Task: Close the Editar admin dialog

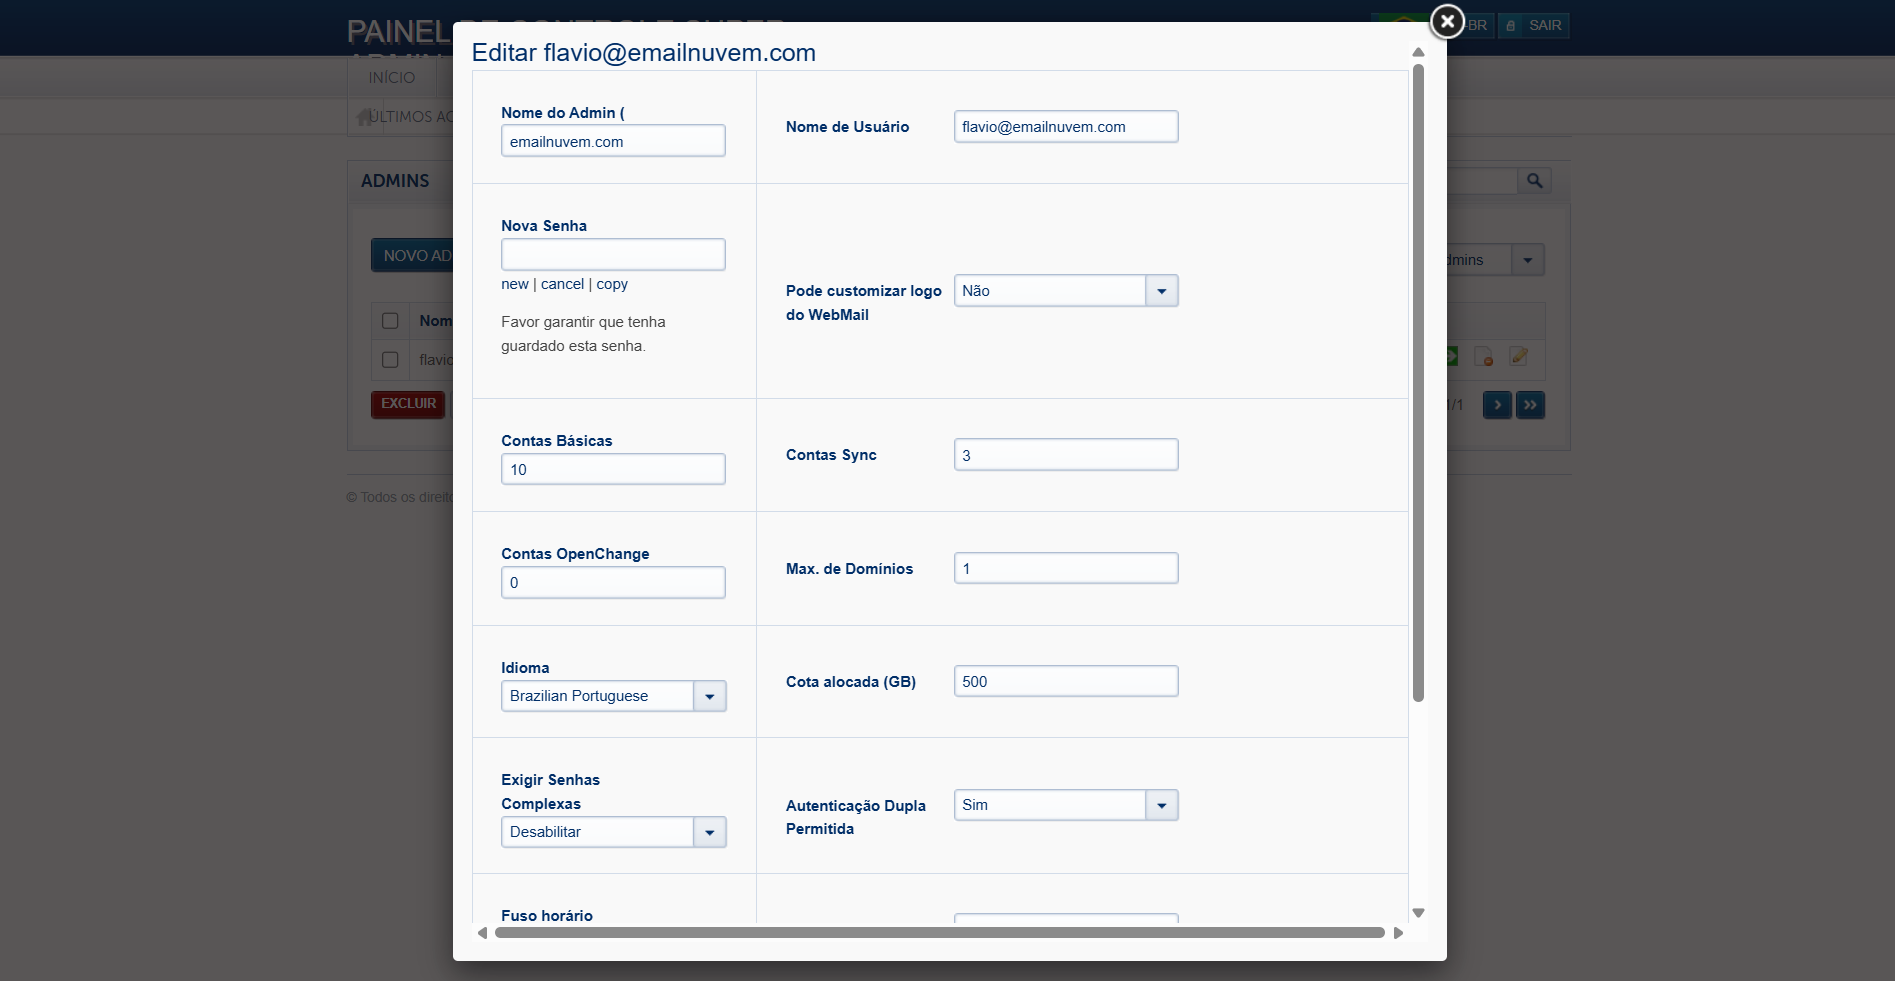Action: tap(1446, 21)
